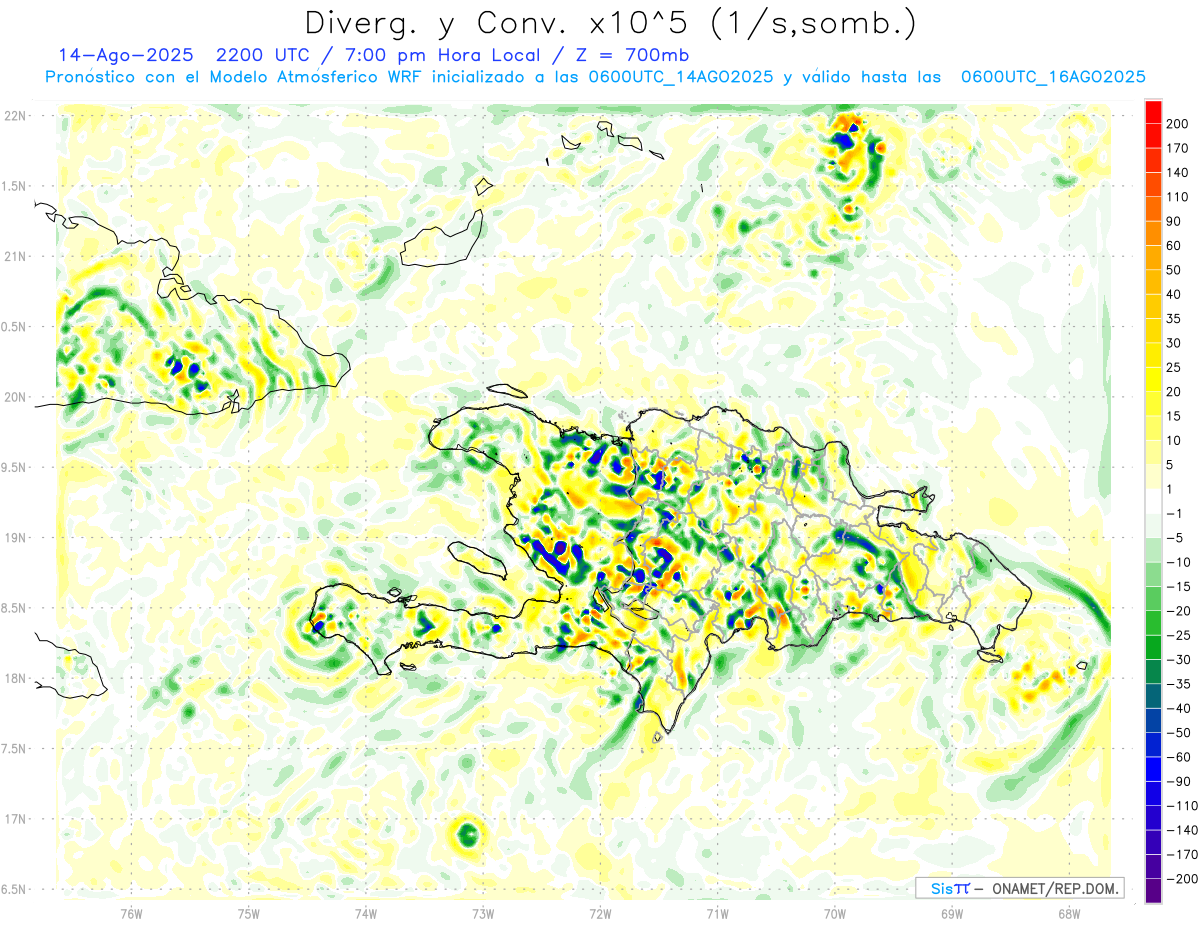Click the '1.5N' latitude label
Screen dimensions: 1200x927
click(x=14, y=186)
